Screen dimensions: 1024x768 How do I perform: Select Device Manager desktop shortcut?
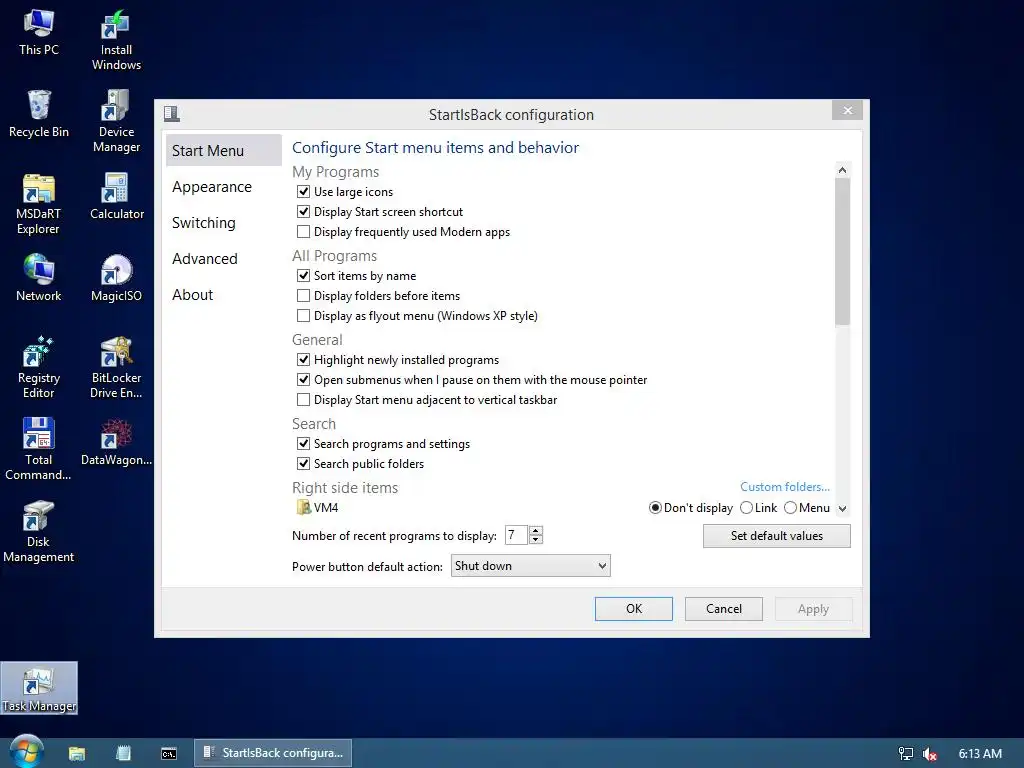pos(116,122)
